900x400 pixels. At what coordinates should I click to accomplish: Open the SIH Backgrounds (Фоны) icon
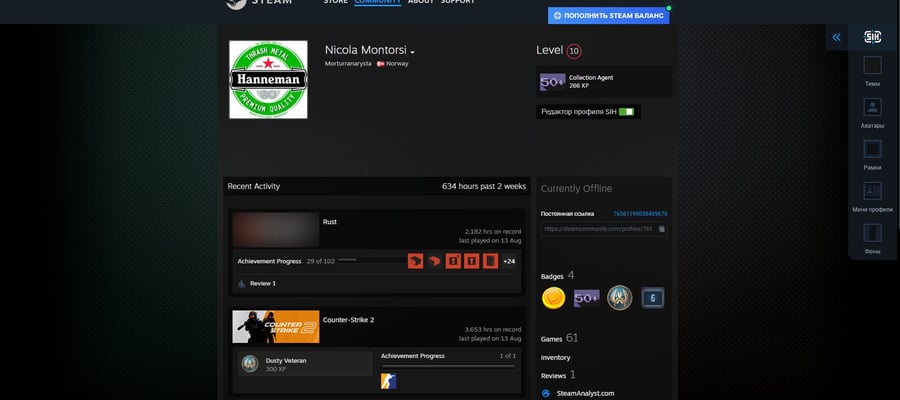click(872, 233)
